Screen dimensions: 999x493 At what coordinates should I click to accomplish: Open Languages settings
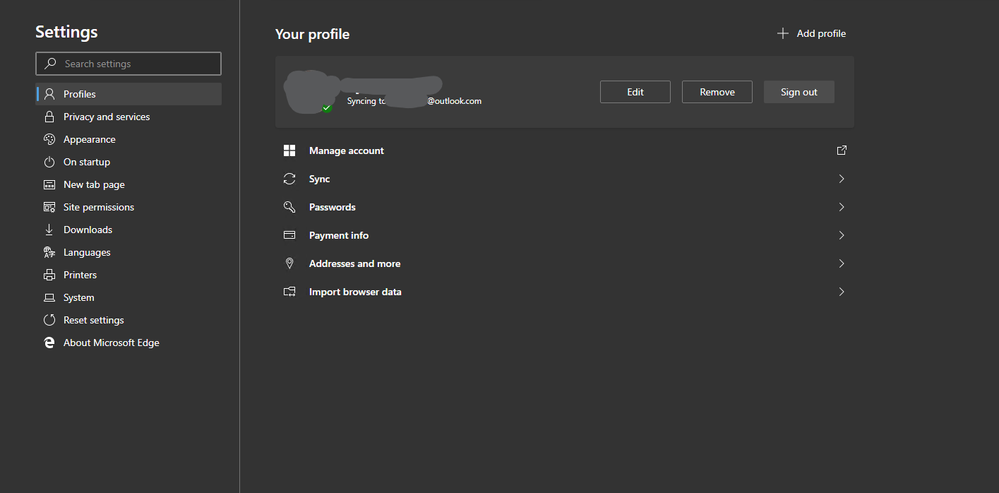pos(129,252)
